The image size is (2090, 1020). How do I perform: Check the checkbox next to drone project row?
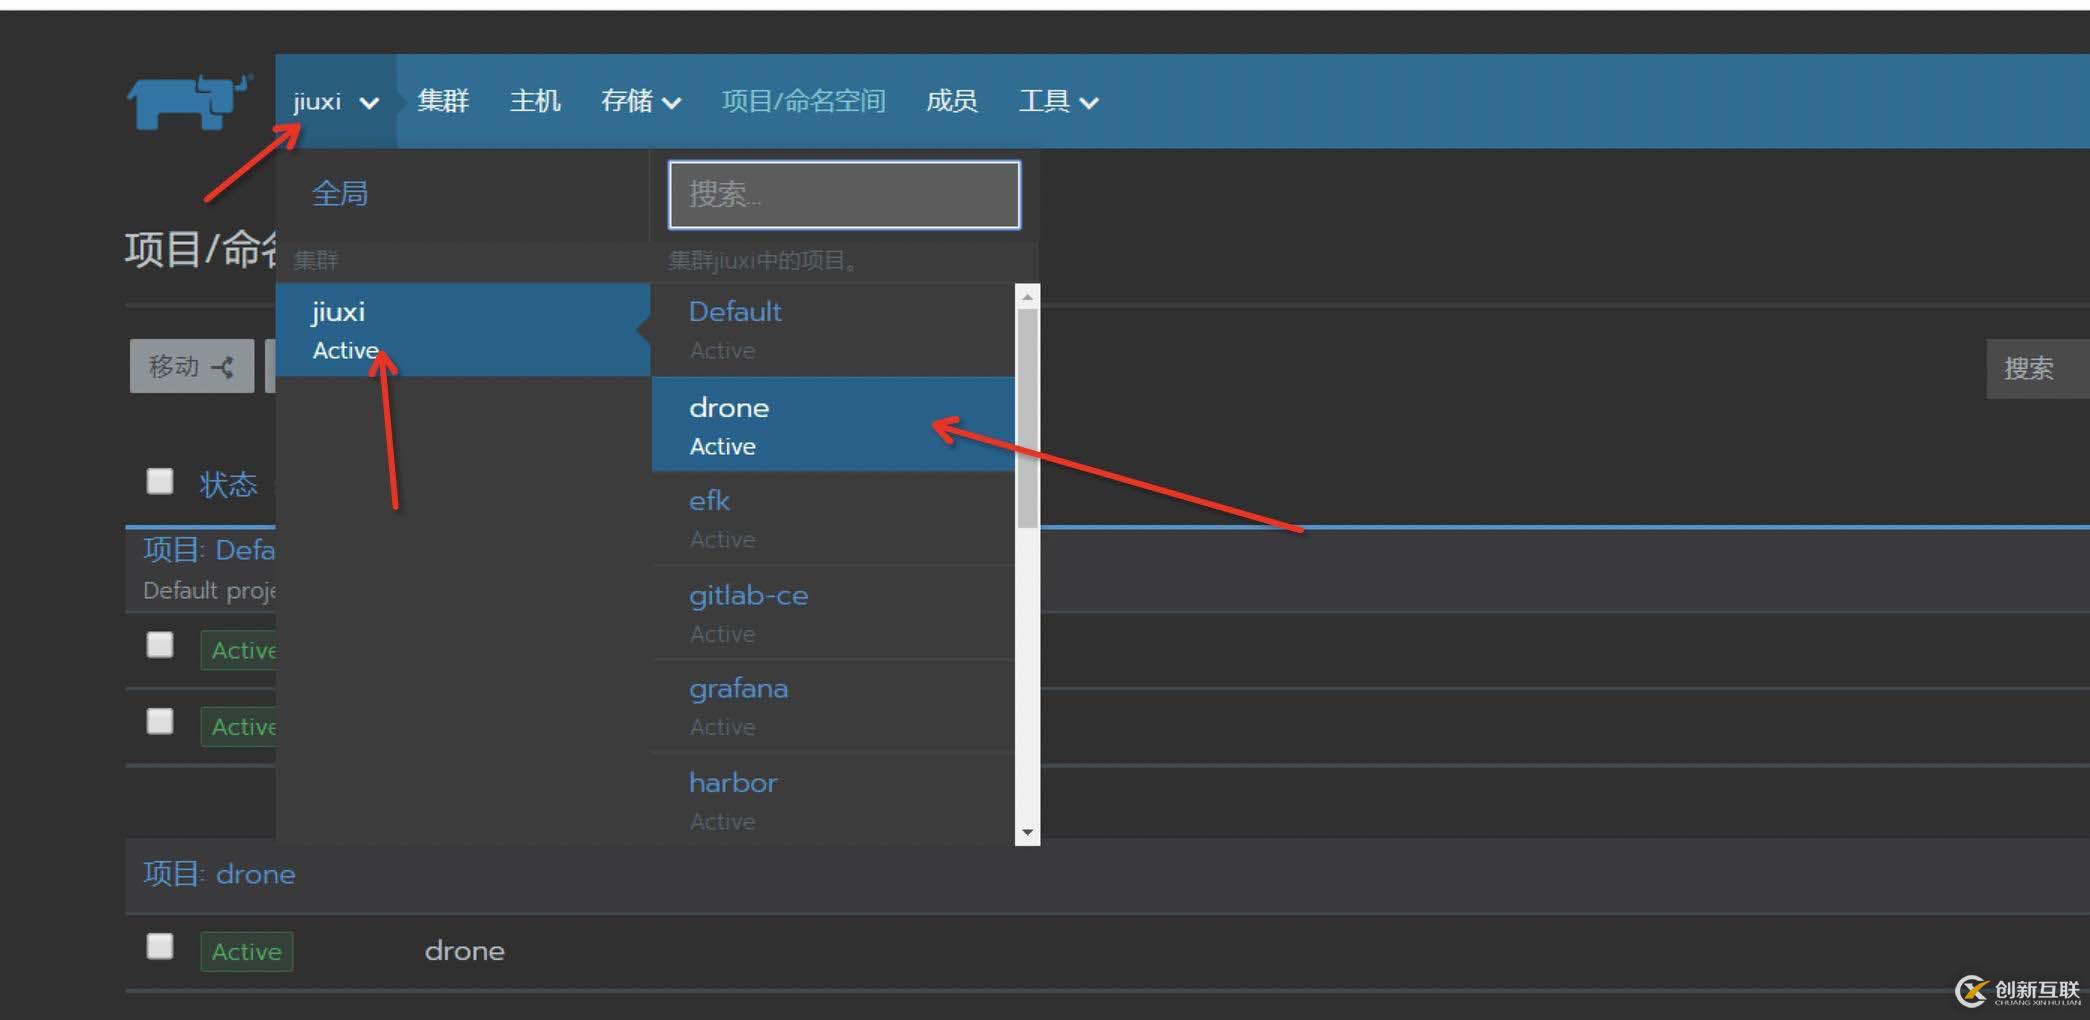coord(160,946)
